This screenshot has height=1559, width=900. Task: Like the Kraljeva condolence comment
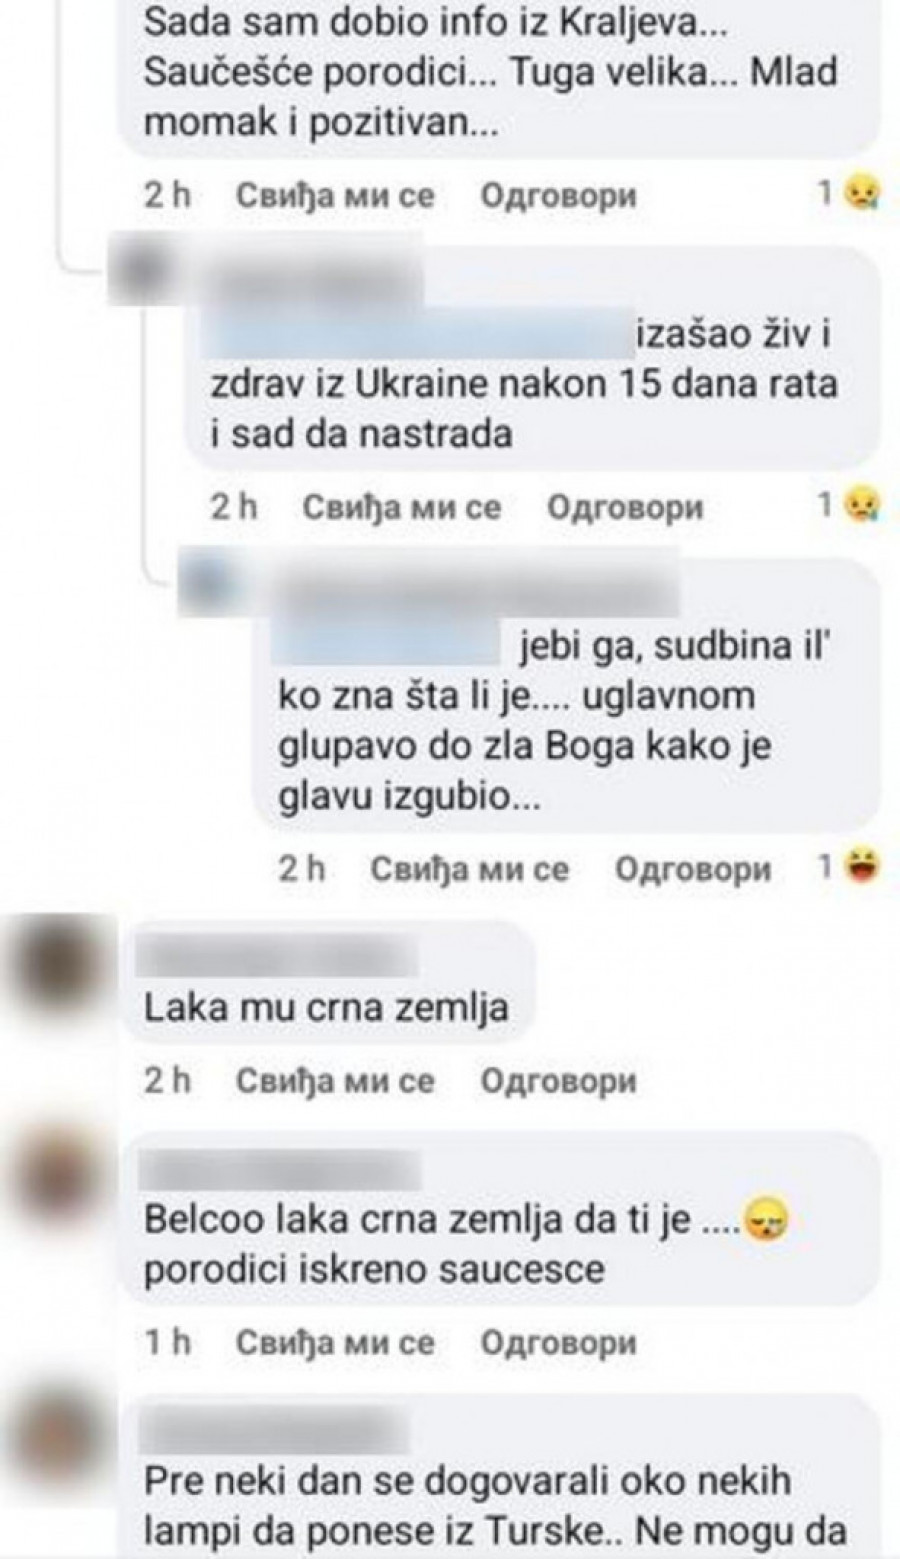pyautogui.click(x=335, y=195)
